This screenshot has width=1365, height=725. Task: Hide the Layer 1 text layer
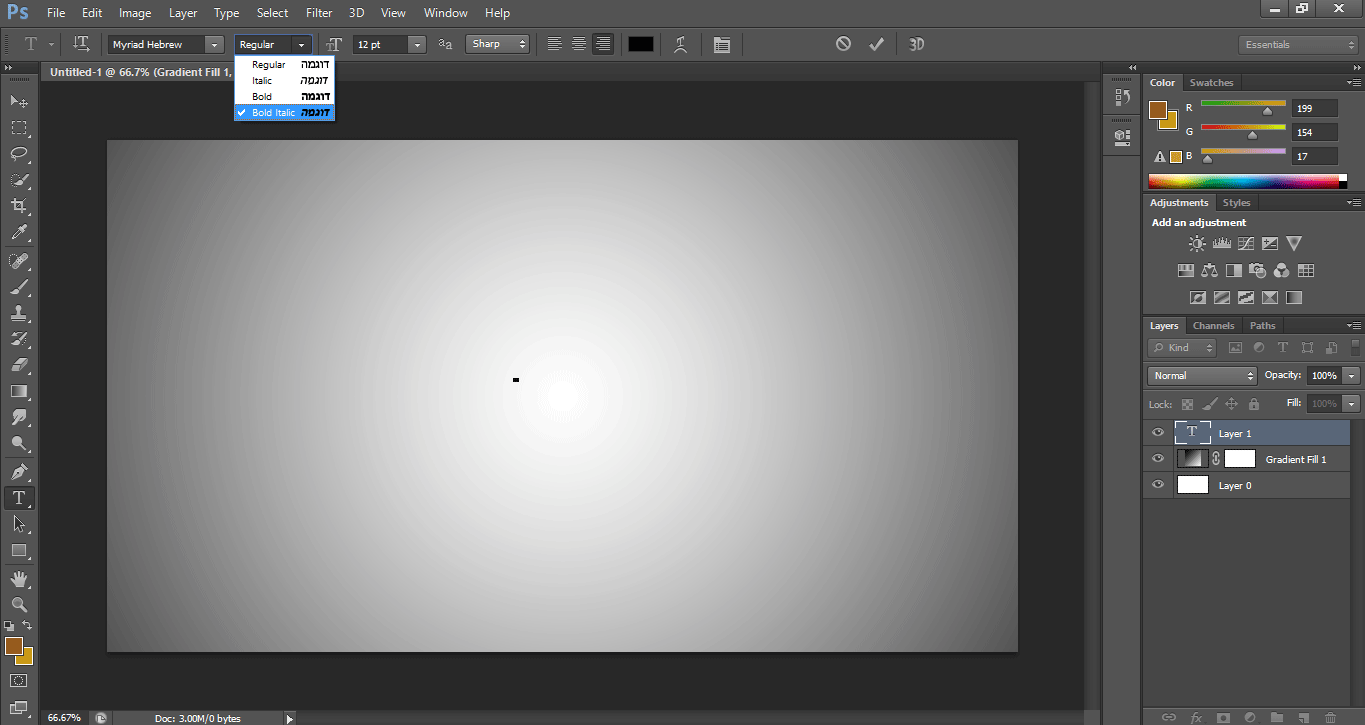point(1158,433)
